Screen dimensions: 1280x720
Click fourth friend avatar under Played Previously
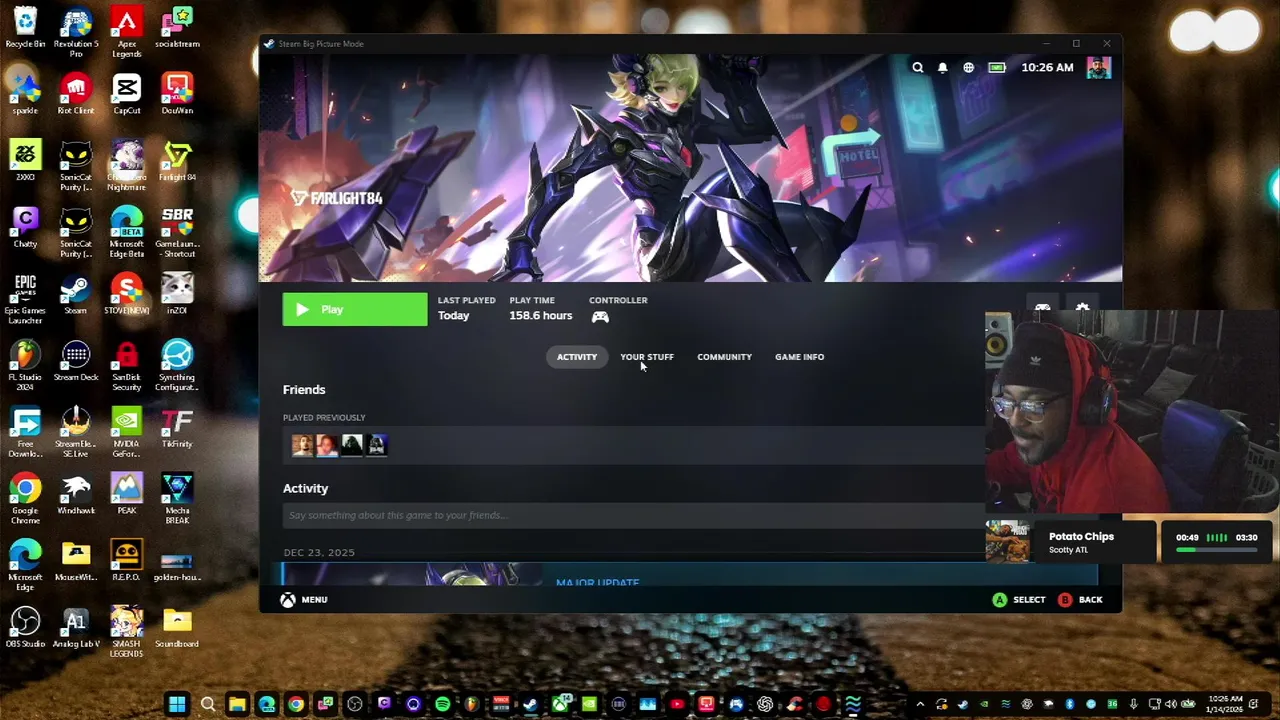tap(377, 445)
